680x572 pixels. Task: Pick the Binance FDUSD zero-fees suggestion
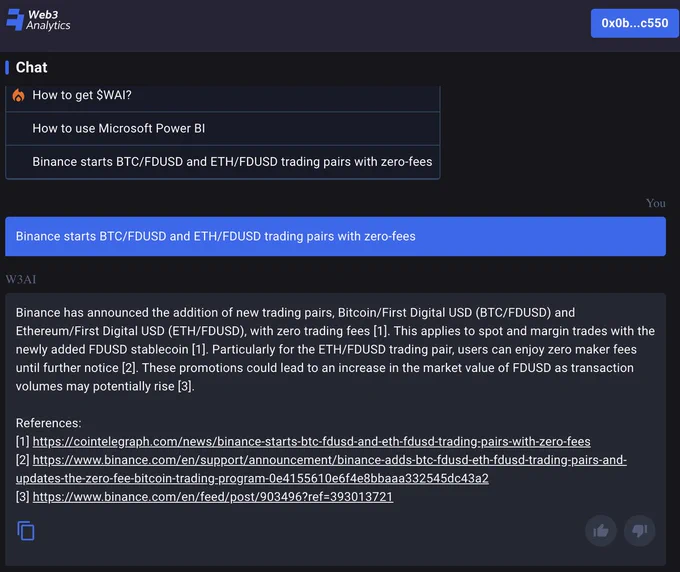[x=222, y=162]
